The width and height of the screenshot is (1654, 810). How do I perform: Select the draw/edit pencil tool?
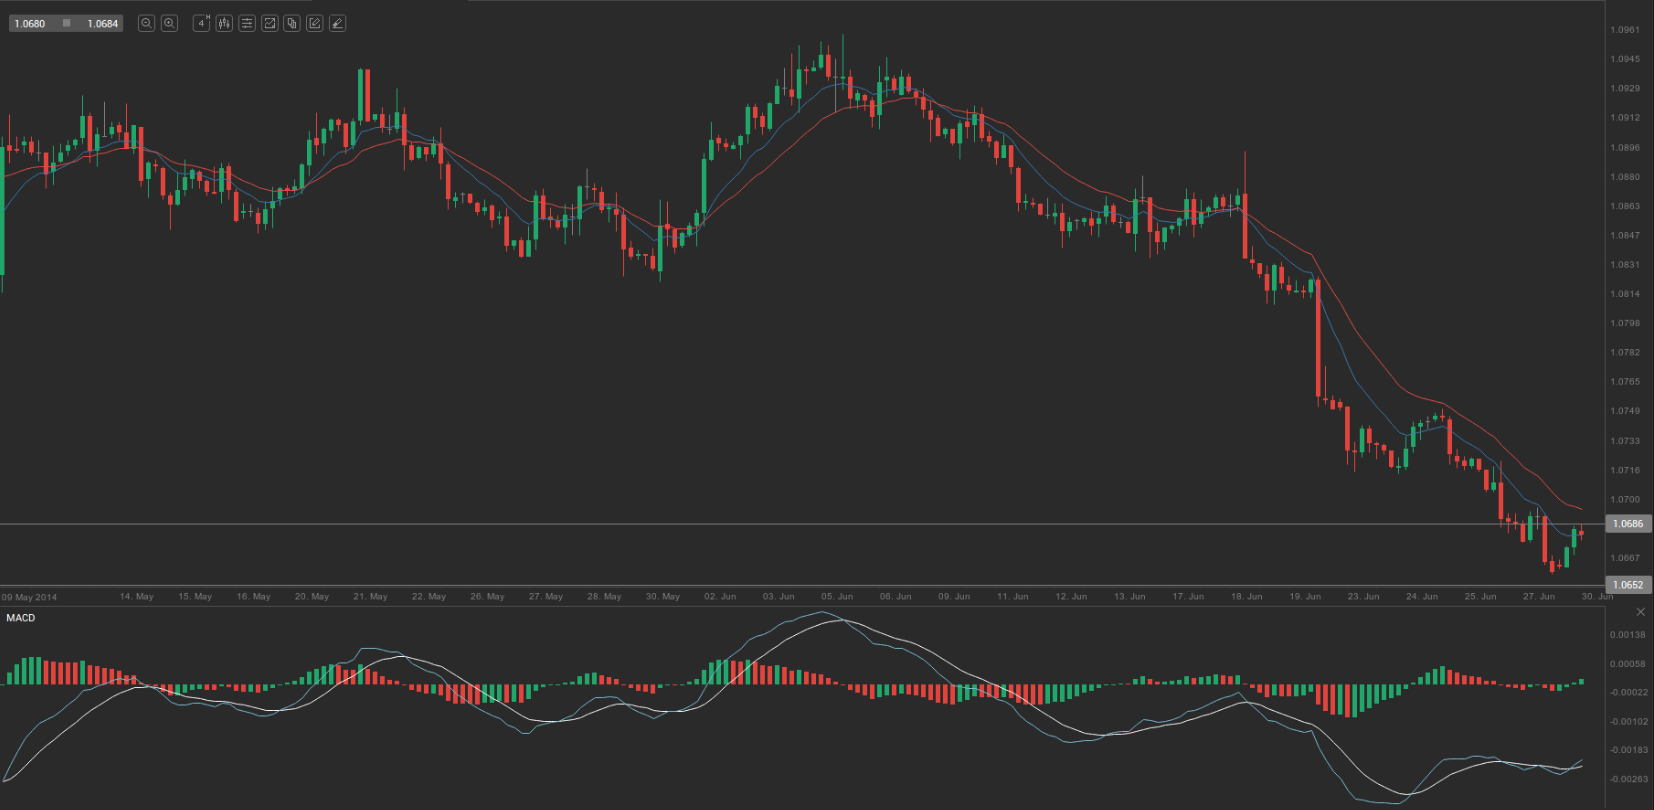[x=315, y=23]
